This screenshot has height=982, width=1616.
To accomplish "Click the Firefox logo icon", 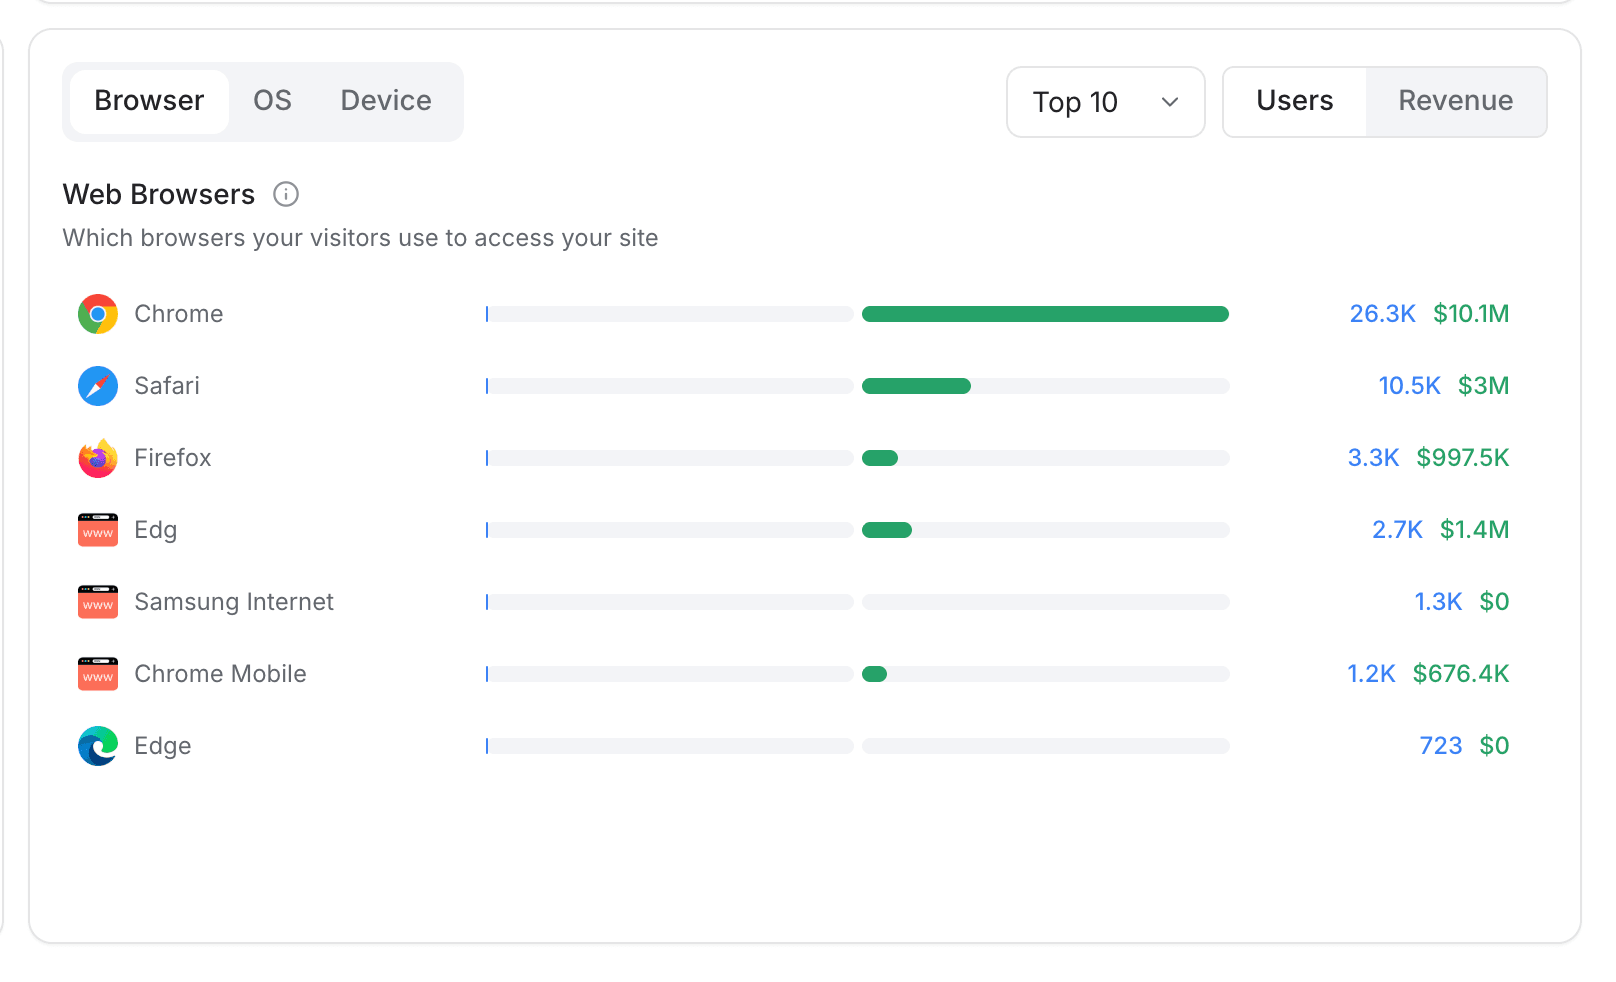I will 98,458.
